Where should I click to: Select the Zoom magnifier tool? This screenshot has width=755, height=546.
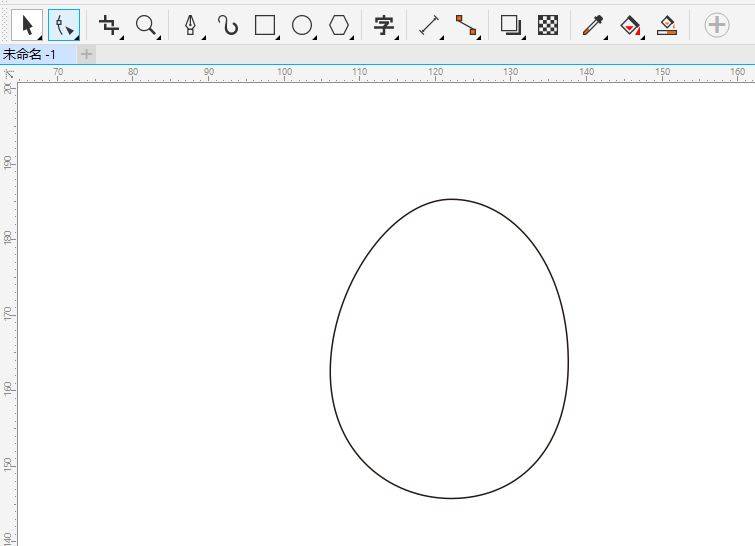pyautogui.click(x=146, y=25)
